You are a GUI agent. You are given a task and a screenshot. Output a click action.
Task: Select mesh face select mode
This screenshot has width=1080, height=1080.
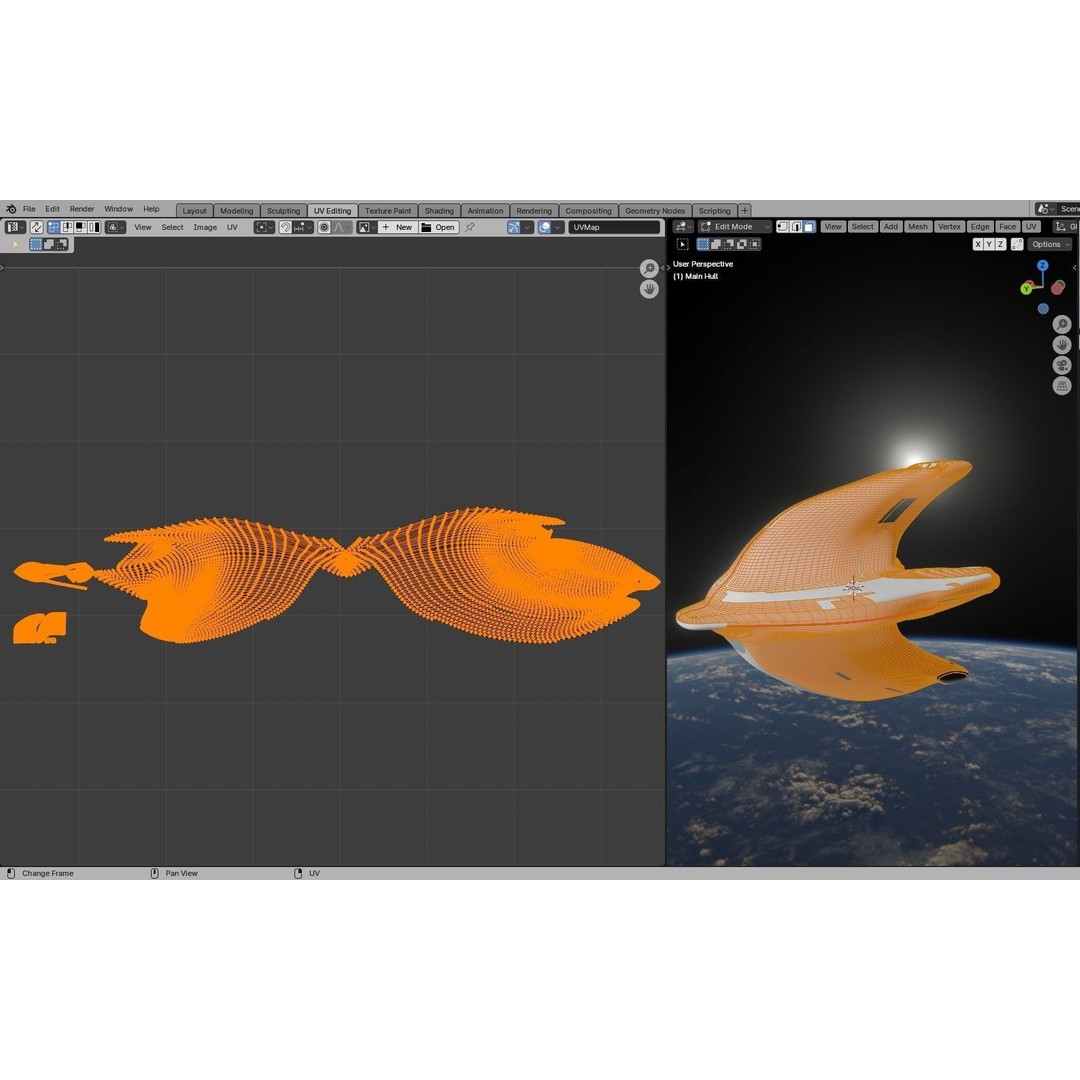point(809,227)
